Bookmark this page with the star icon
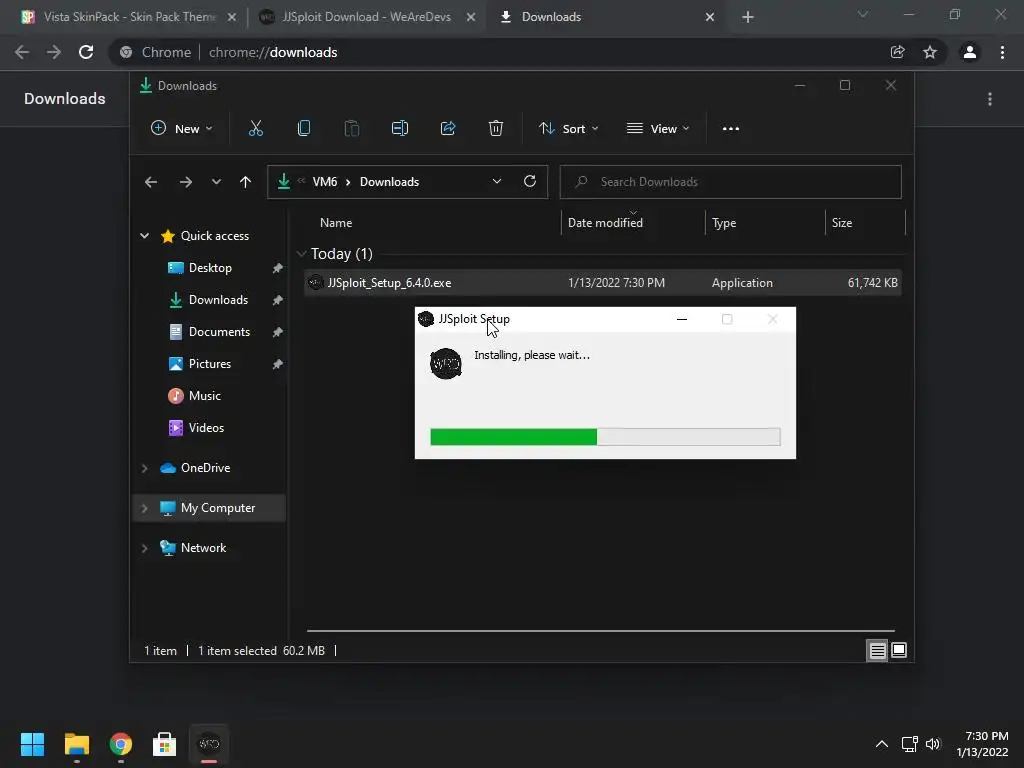 (930, 52)
